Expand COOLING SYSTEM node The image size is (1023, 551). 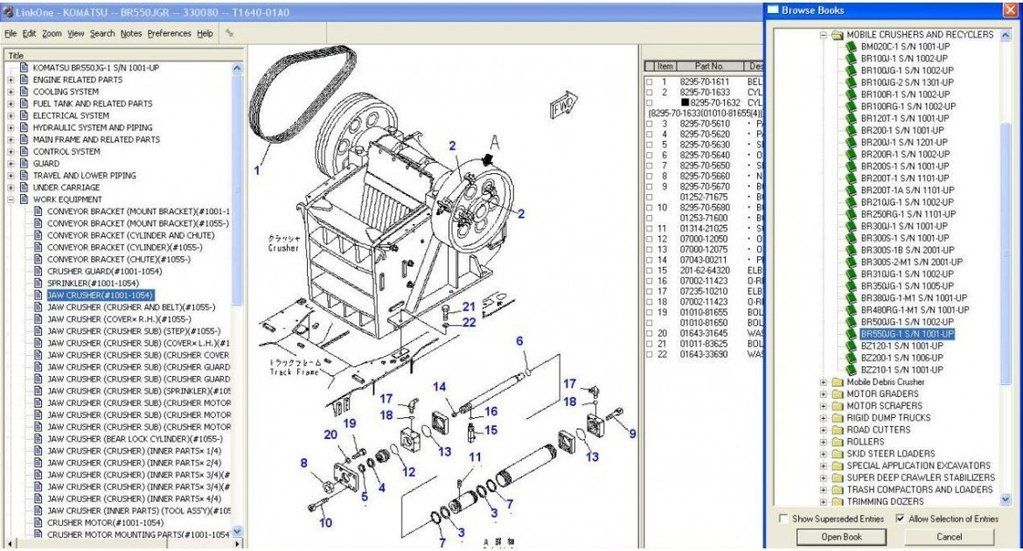[10, 92]
